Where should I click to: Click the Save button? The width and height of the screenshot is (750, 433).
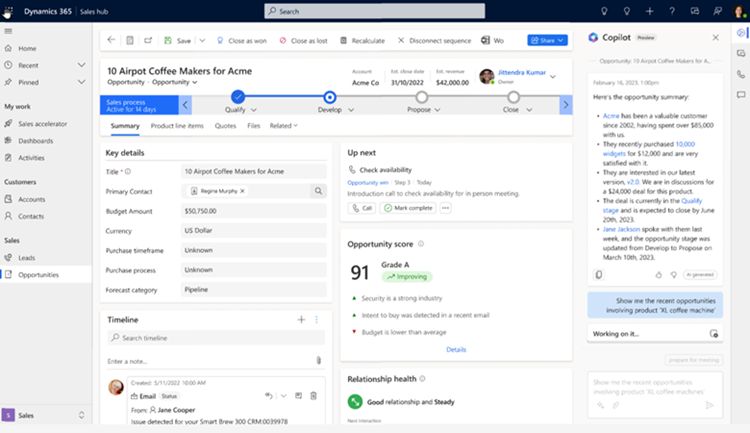pos(177,41)
